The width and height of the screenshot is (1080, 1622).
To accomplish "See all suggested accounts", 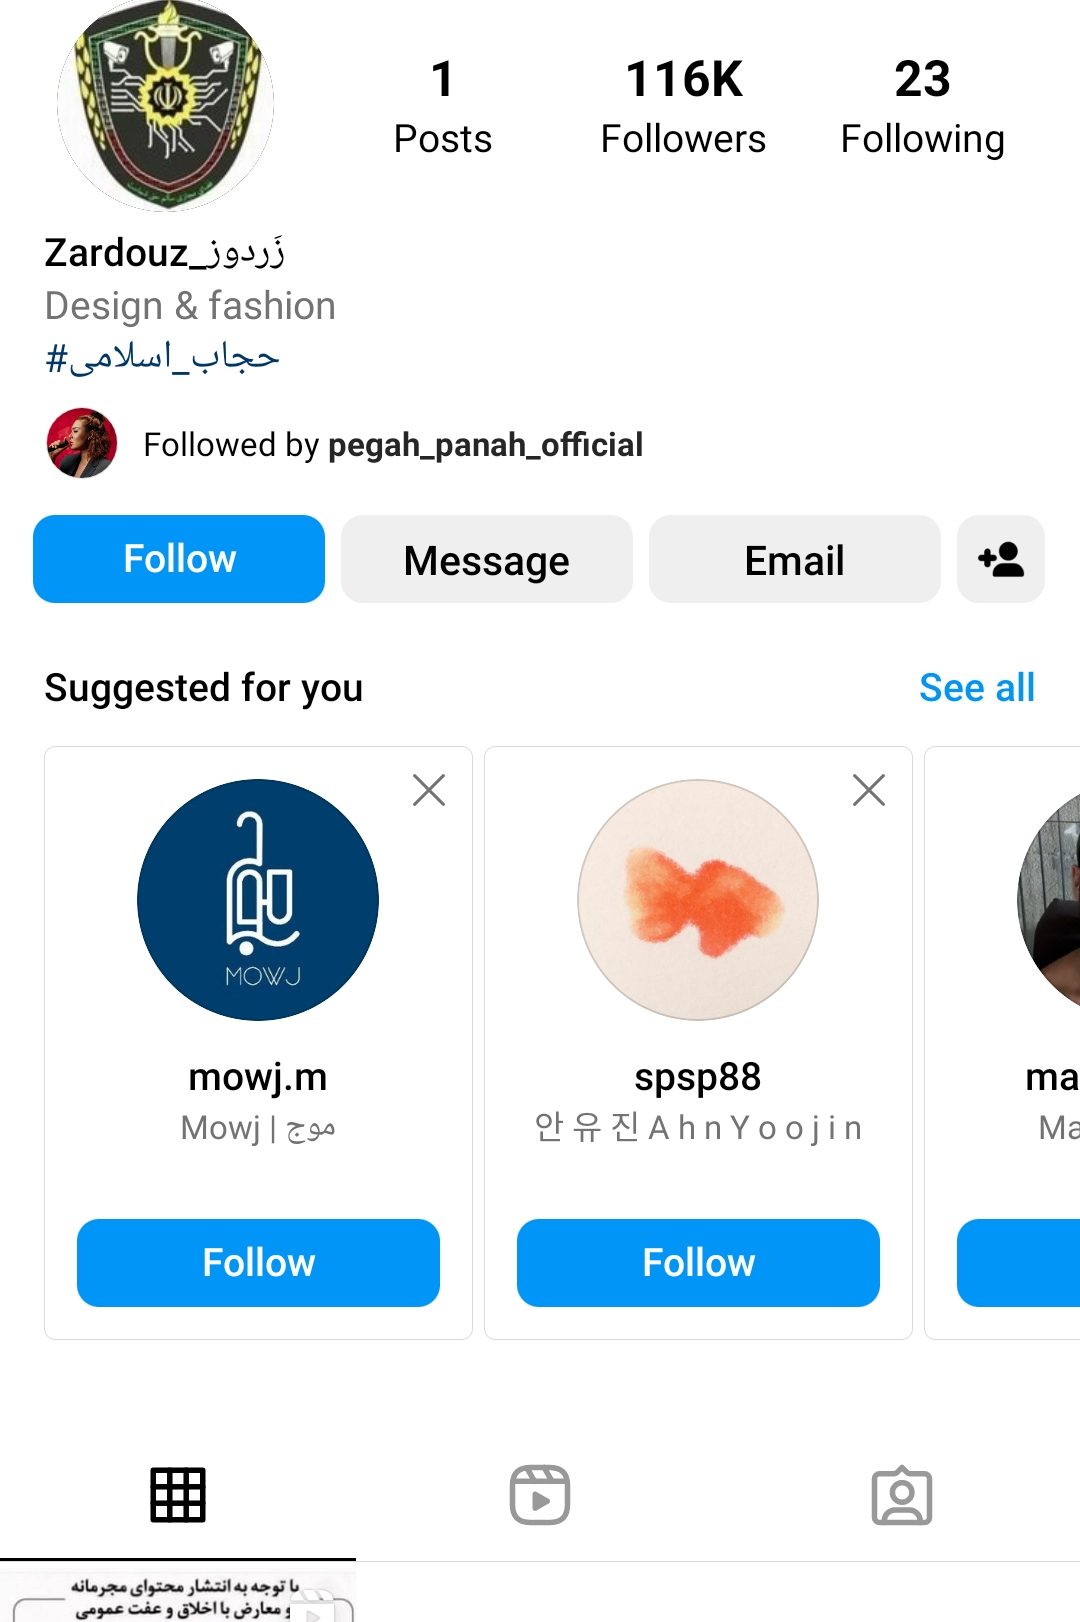I will (x=976, y=688).
